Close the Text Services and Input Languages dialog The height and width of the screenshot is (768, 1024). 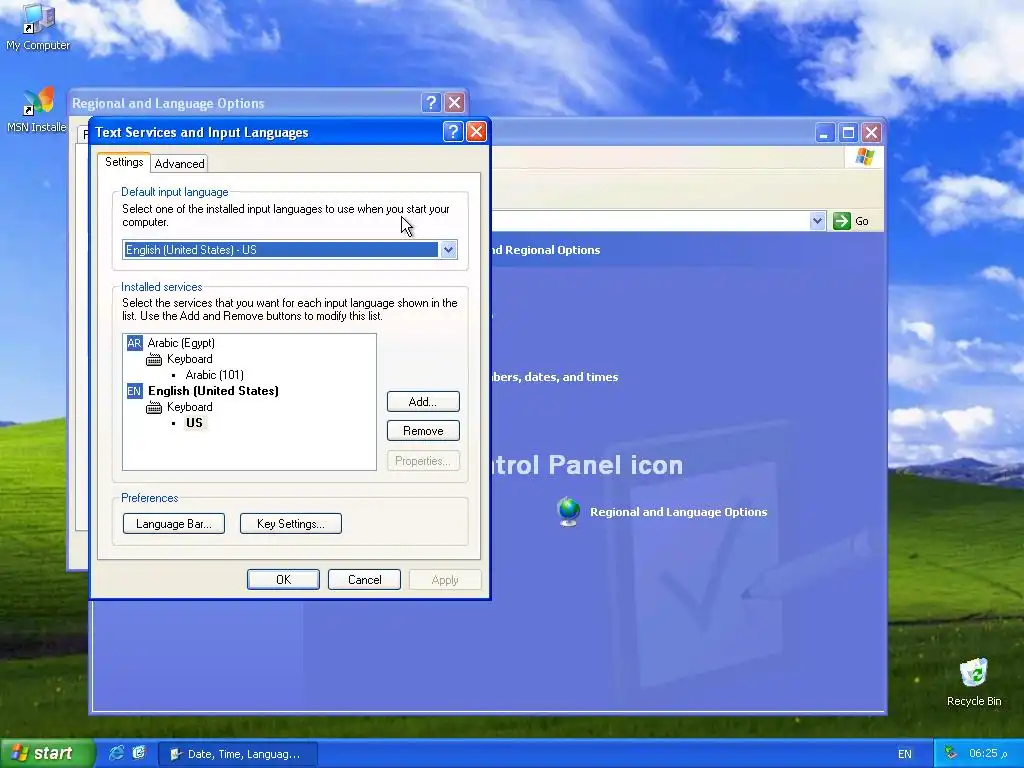click(477, 132)
